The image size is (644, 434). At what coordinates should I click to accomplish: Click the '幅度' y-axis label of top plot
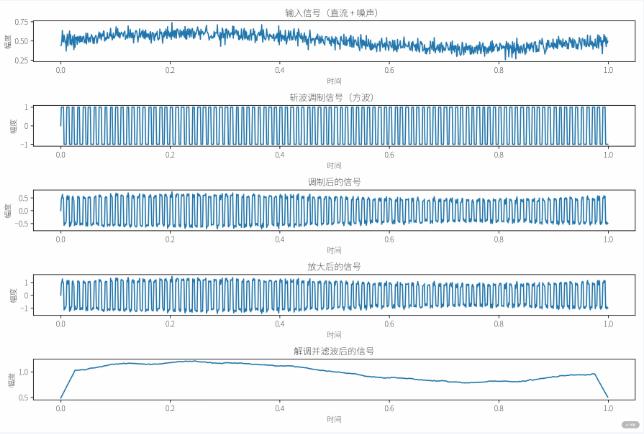pyautogui.click(x=9, y=41)
